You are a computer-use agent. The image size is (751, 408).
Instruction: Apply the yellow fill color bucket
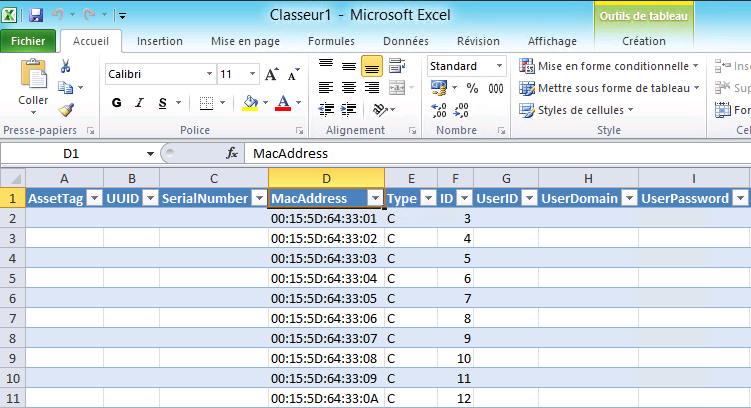[x=250, y=103]
